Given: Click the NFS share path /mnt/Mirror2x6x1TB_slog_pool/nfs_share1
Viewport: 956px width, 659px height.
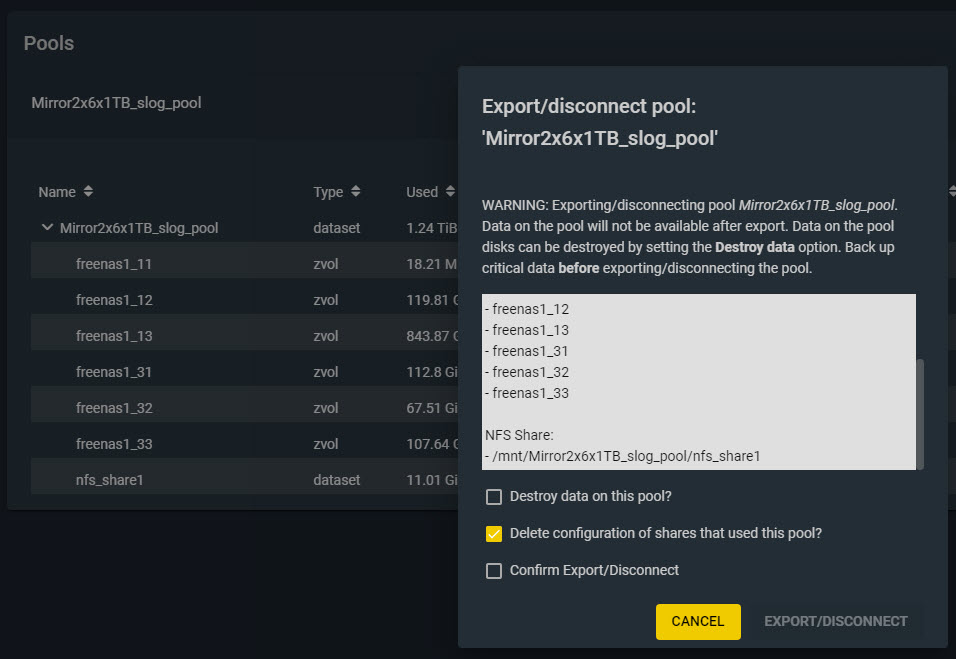Looking at the screenshot, I should 626,456.
